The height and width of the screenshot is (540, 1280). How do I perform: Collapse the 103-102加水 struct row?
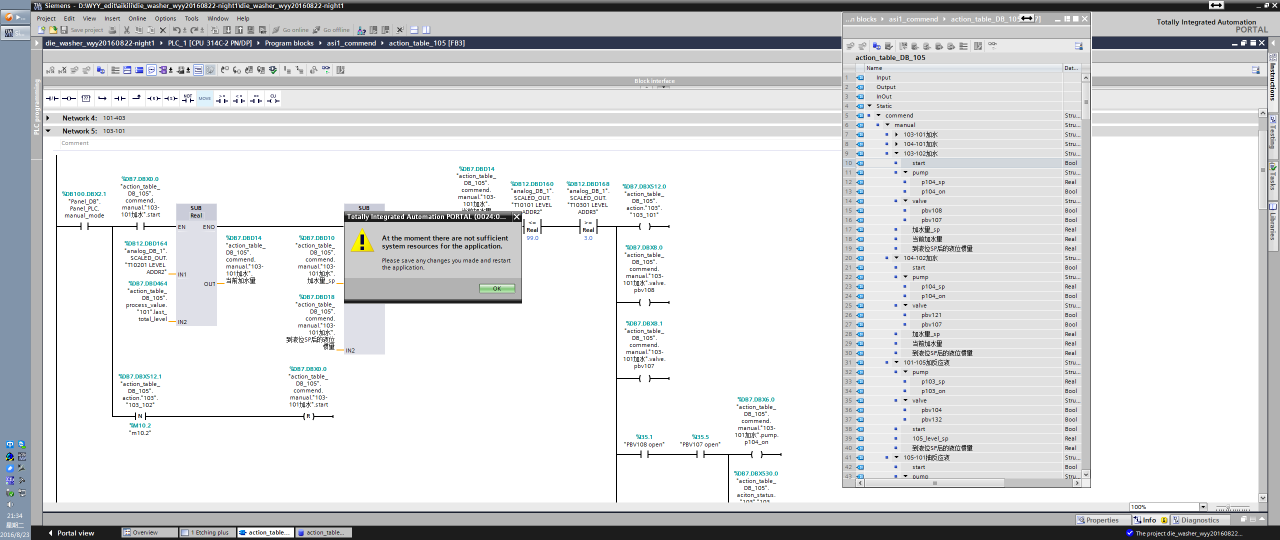[897, 153]
